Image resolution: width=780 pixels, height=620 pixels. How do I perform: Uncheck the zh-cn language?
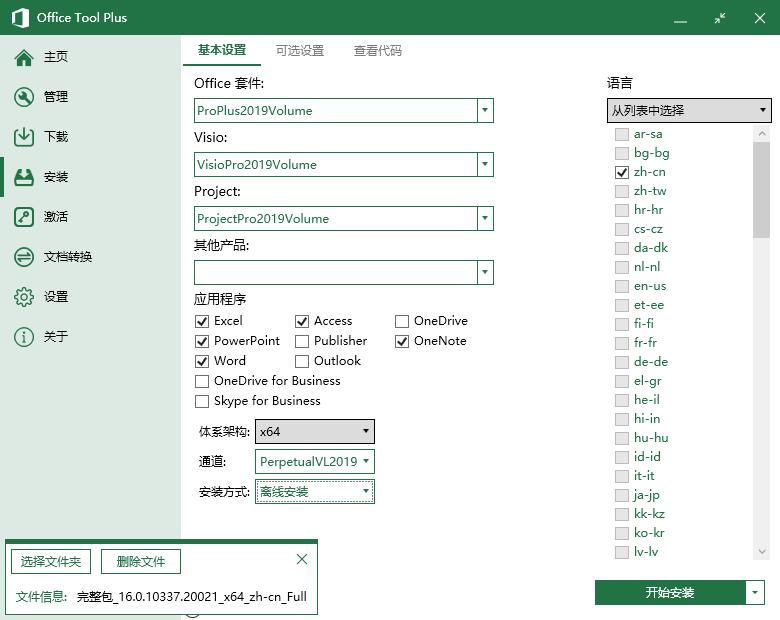coord(622,172)
